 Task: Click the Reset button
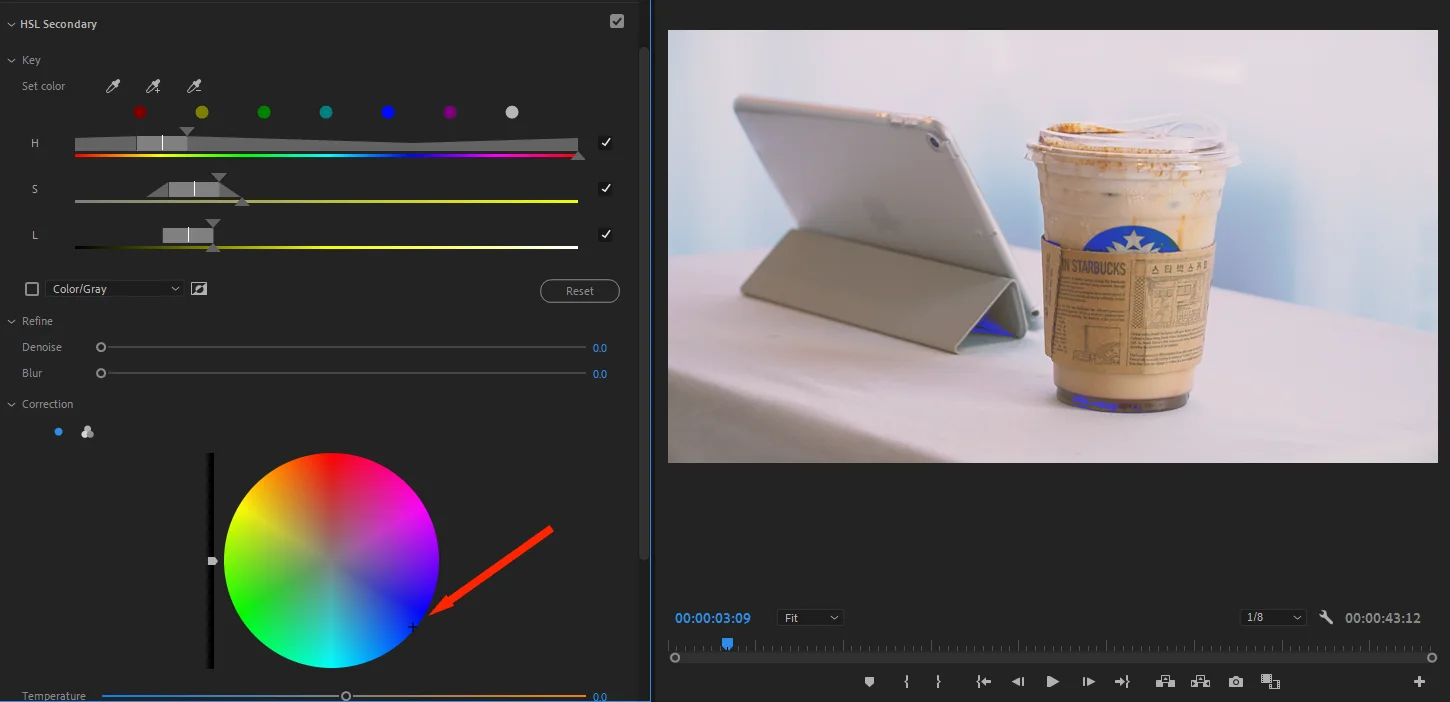580,291
